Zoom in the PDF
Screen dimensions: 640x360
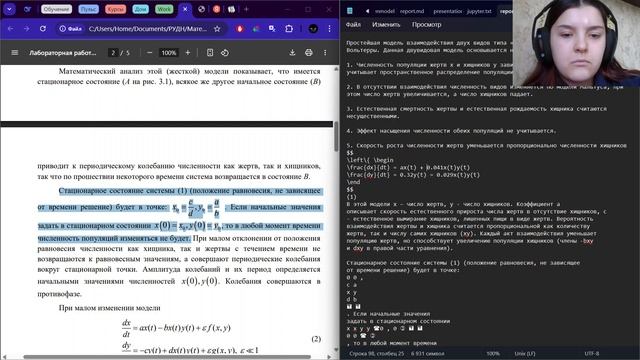coord(188,53)
